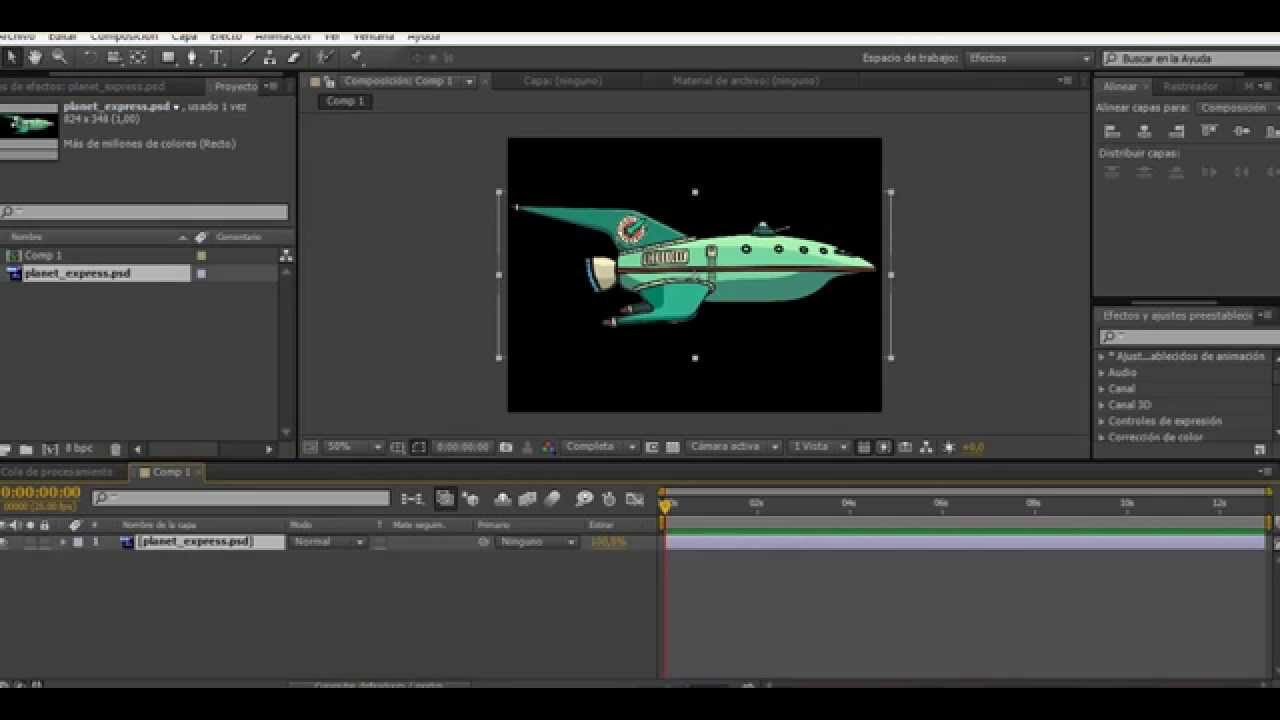Expand planet_express.psd layer properties twirl

pyautogui.click(x=63, y=542)
